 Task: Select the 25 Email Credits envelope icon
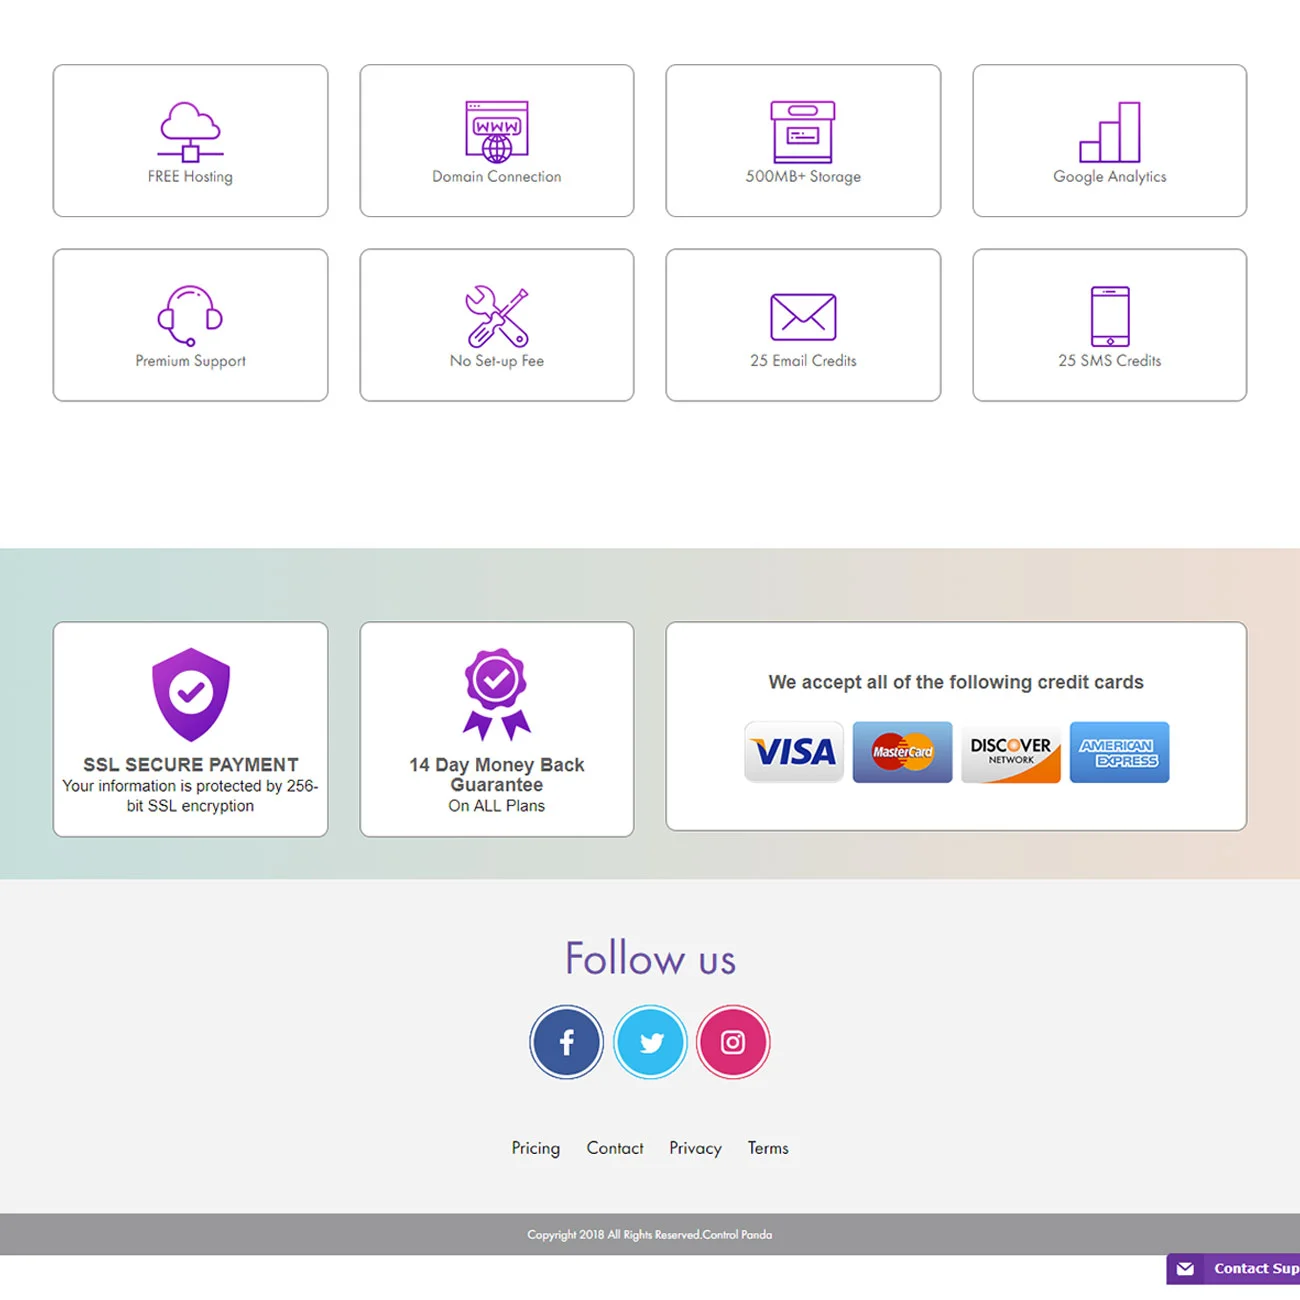pyautogui.click(x=802, y=316)
